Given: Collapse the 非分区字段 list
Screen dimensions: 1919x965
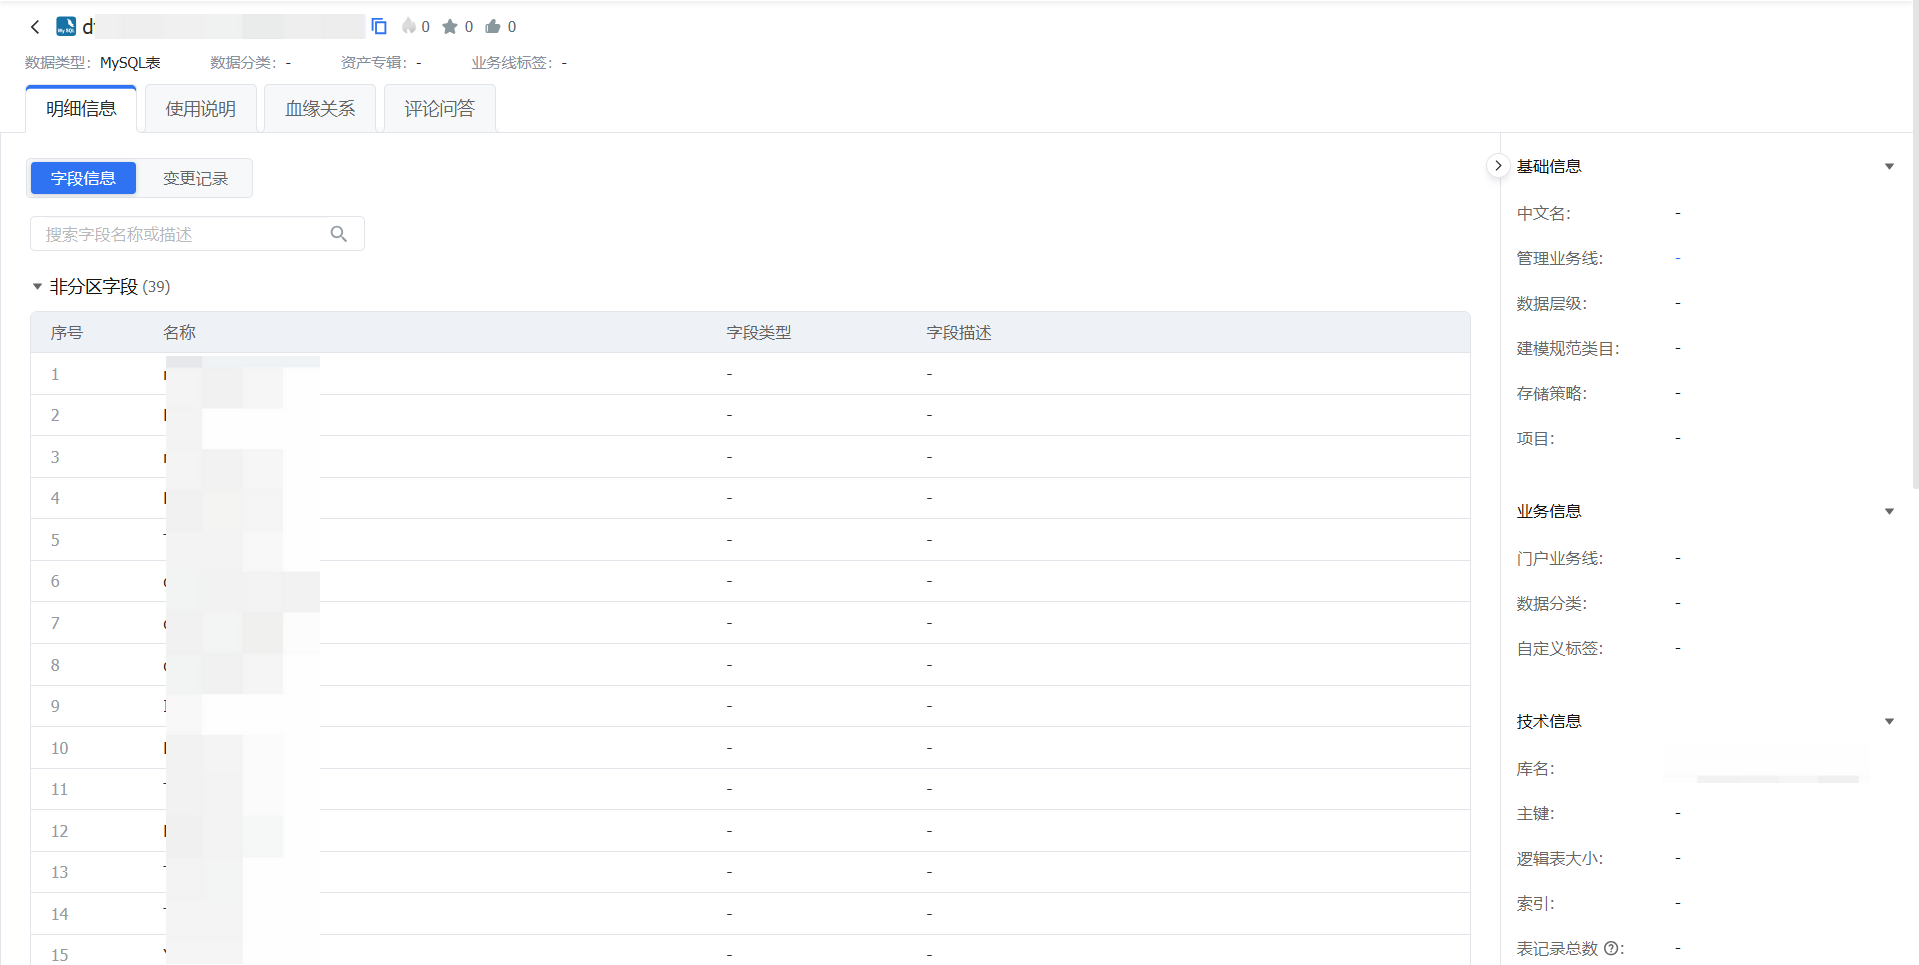Looking at the screenshot, I should (x=37, y=287).
